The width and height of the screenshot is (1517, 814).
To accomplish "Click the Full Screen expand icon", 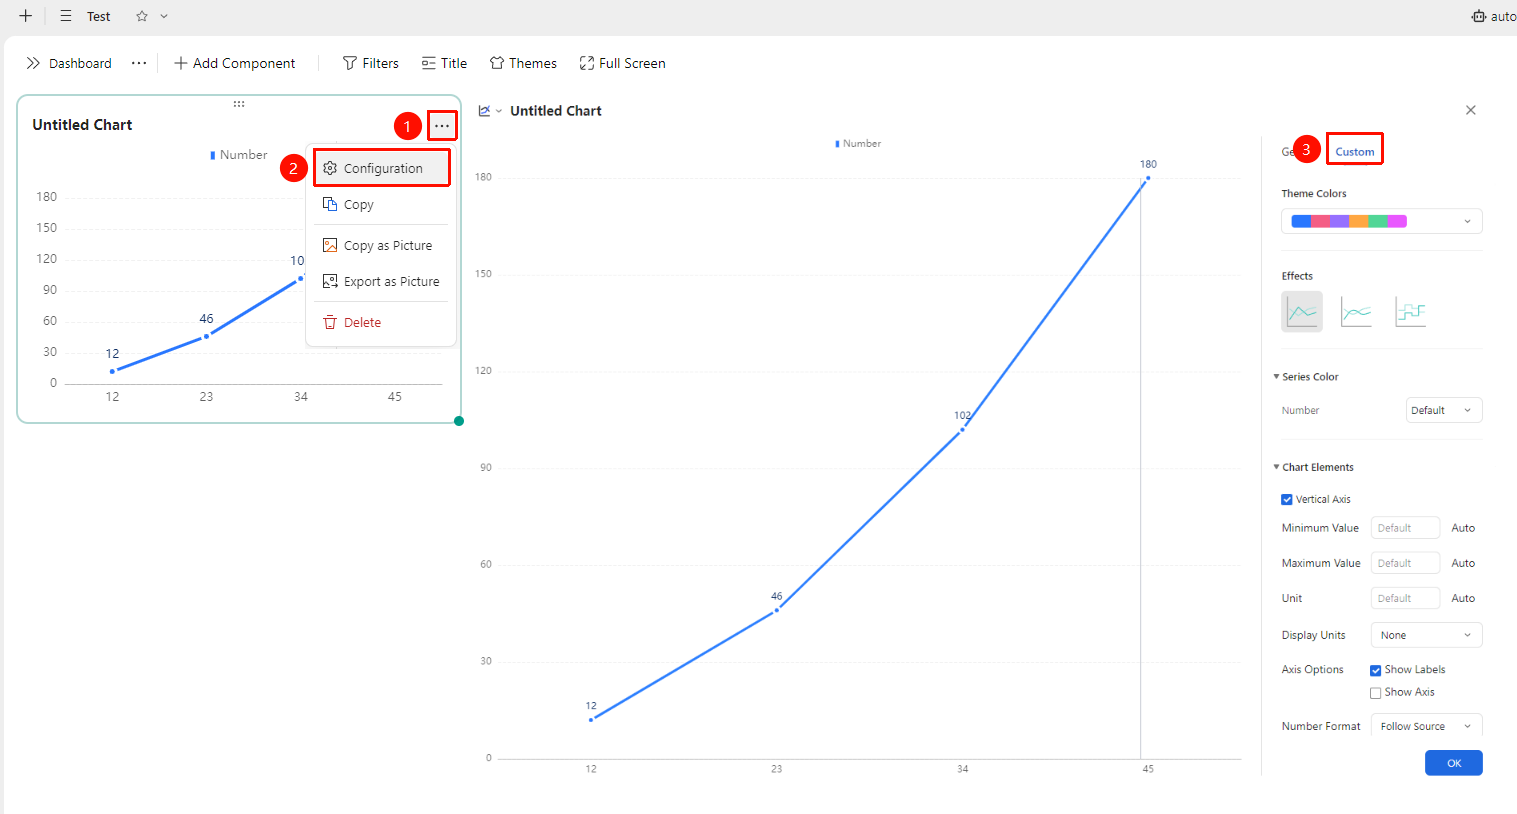I will pos(587,63).
